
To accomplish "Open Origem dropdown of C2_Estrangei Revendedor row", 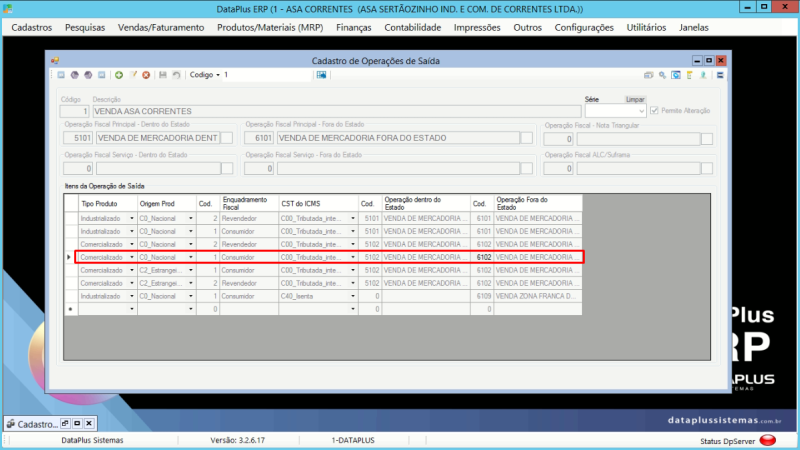I will tap(191, 283).
